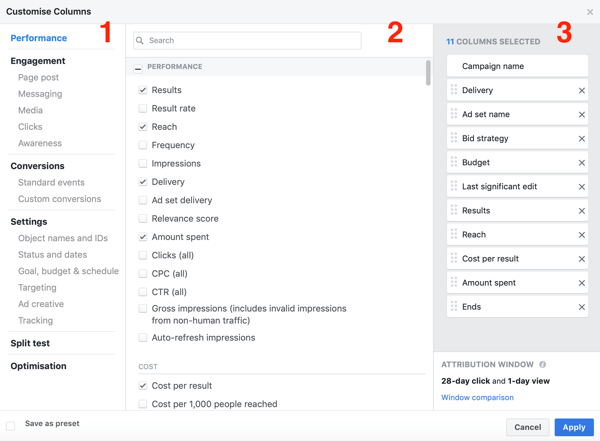Tick the Save as preset checkbox
600x441 pixels.
coord(11,425)
